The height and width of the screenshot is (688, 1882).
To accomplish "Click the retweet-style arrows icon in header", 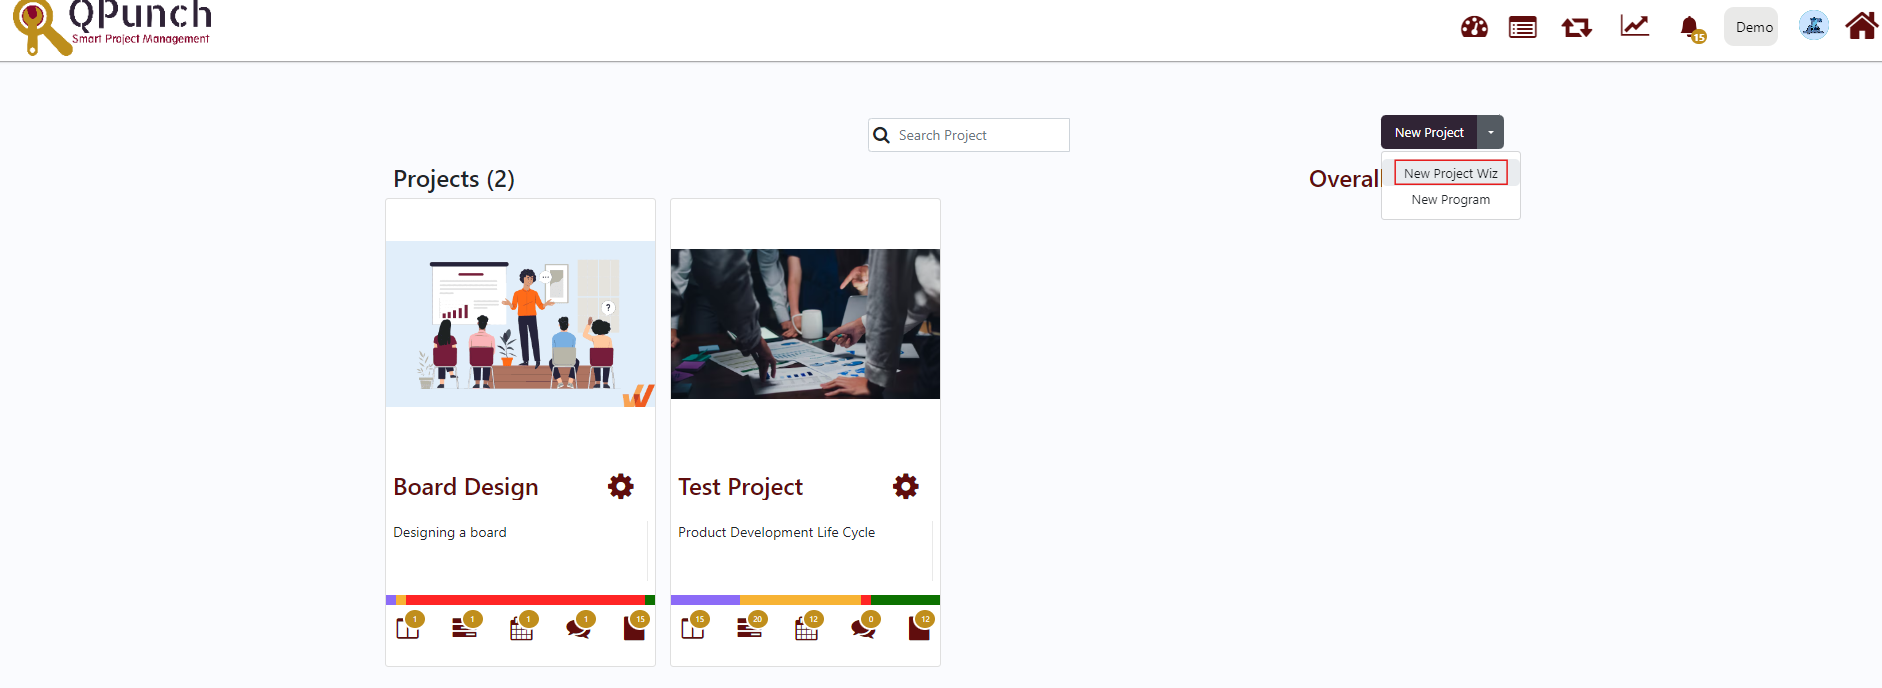I will pos(1577,27).
